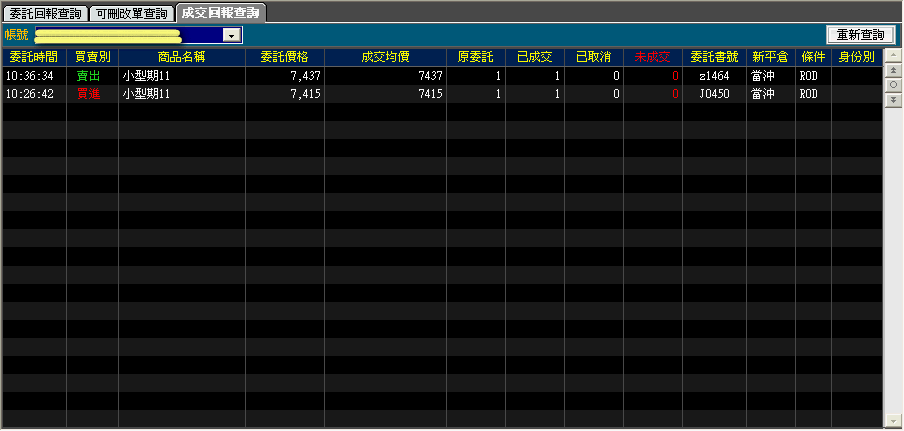Switch to the 可刪改單查詢 tab
This screenshot has height=431, width=904.
pos(132,13)
